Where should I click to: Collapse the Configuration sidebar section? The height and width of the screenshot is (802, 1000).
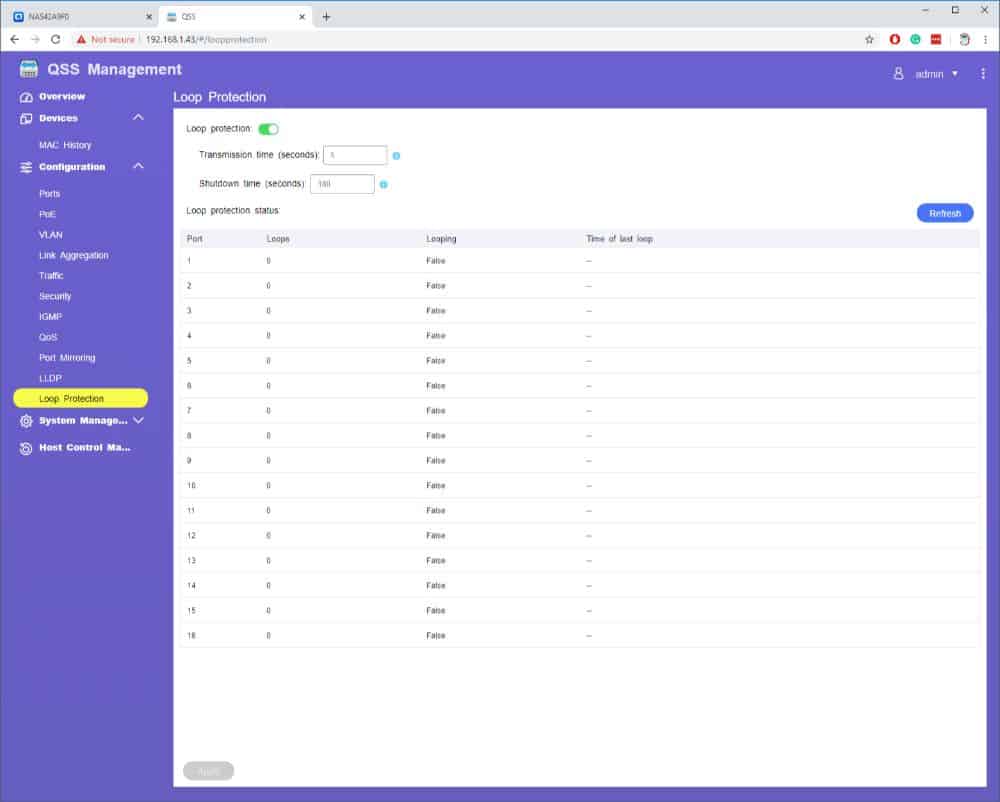point(138,167)
